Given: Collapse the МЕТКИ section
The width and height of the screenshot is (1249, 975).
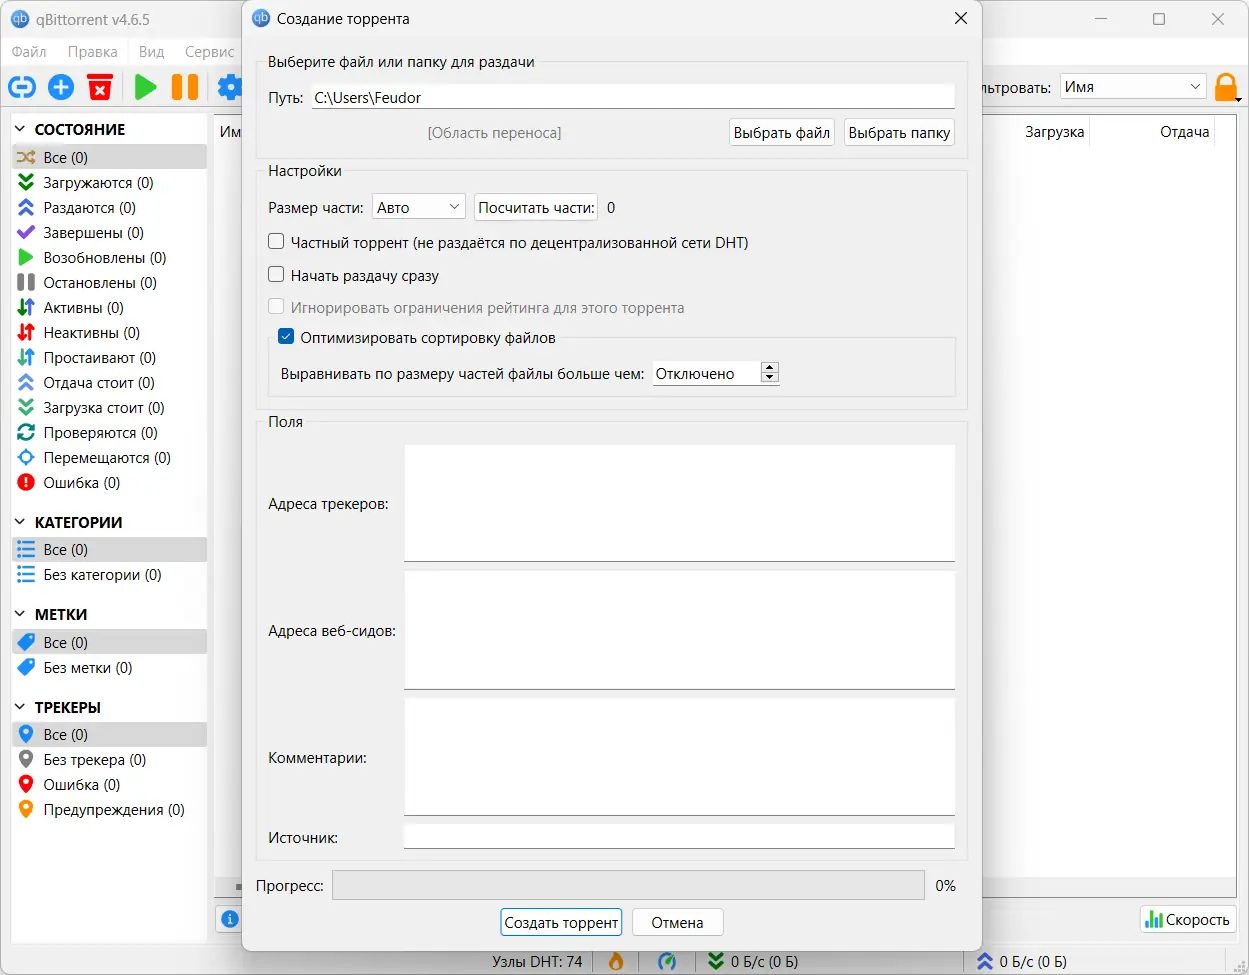Looking at the screenshot, I should [21, 615].
